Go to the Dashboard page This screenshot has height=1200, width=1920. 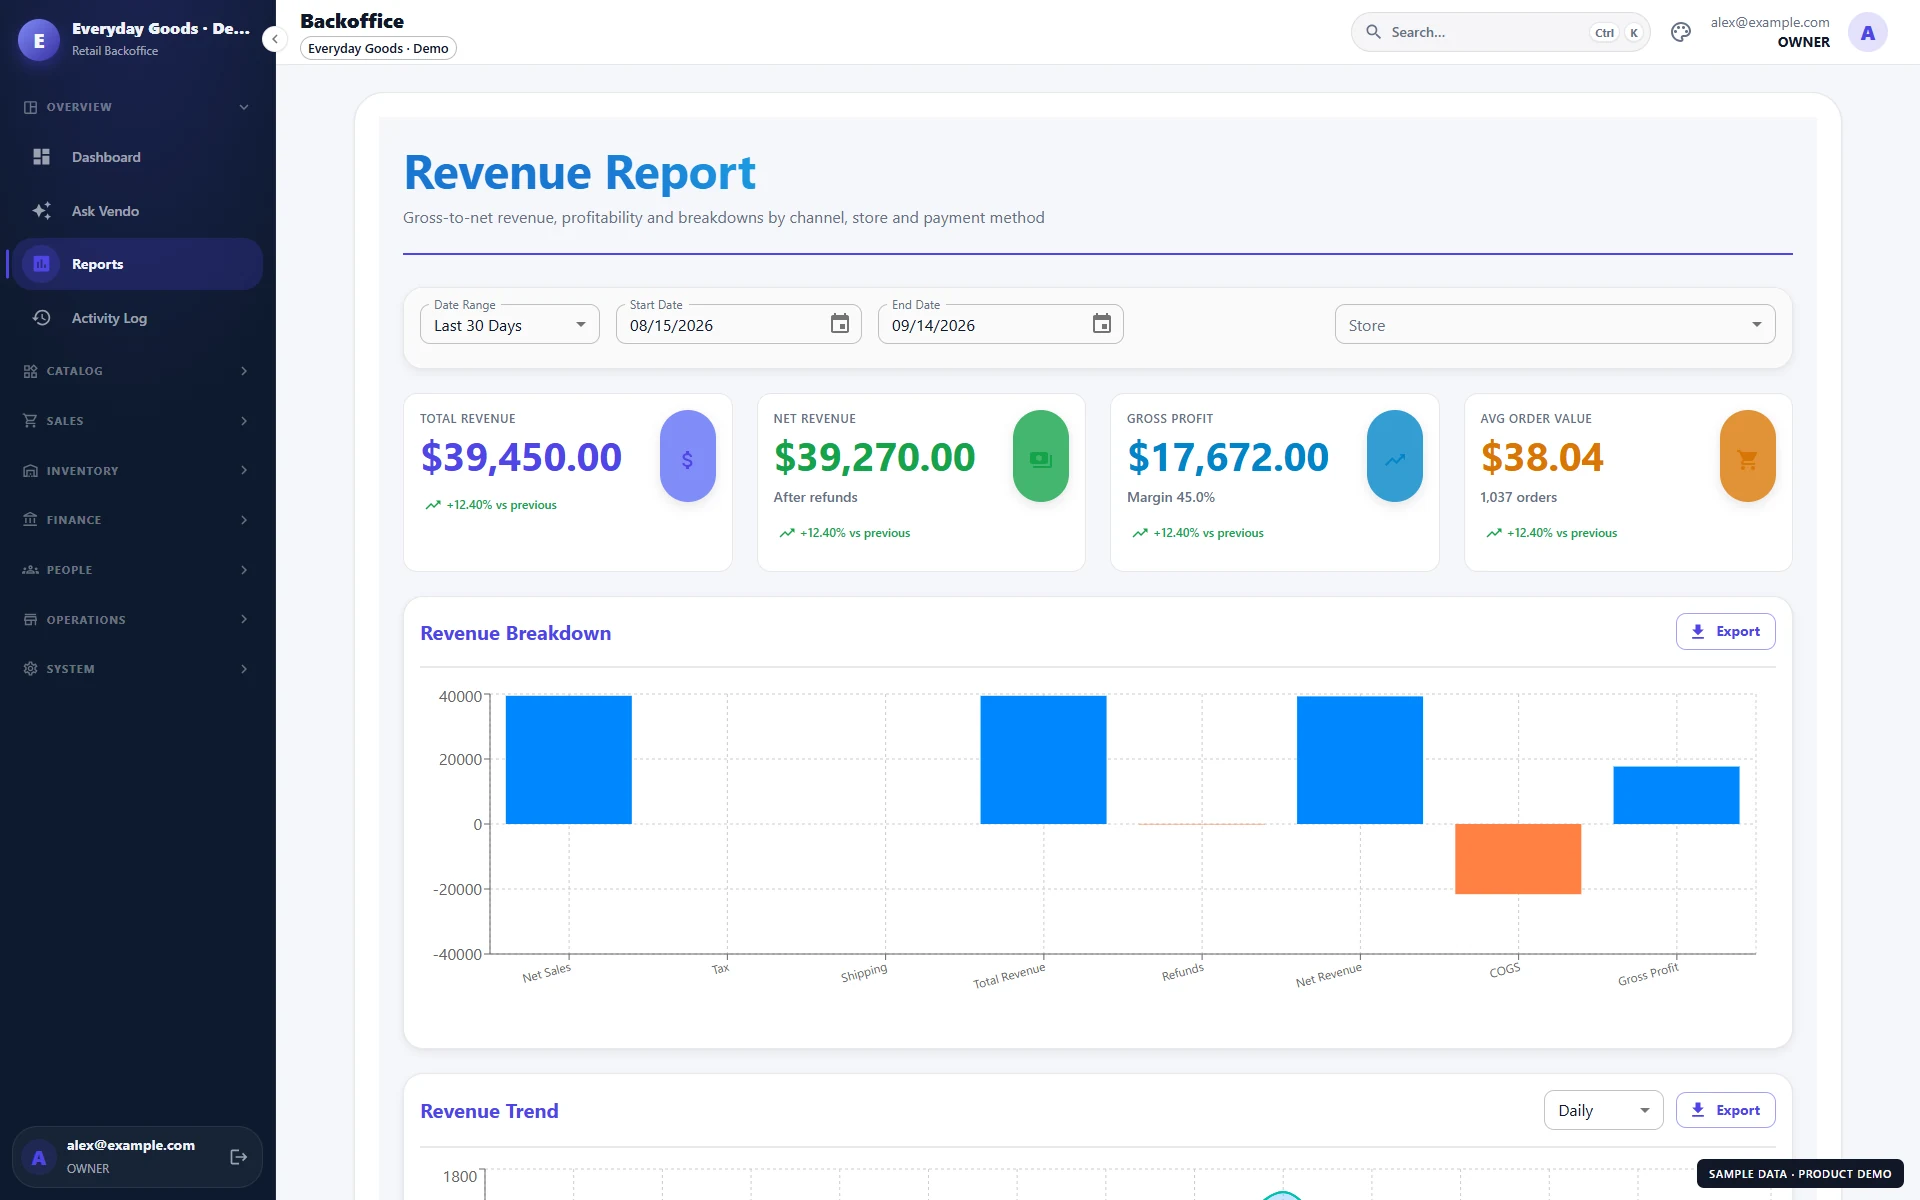[138, 157]
